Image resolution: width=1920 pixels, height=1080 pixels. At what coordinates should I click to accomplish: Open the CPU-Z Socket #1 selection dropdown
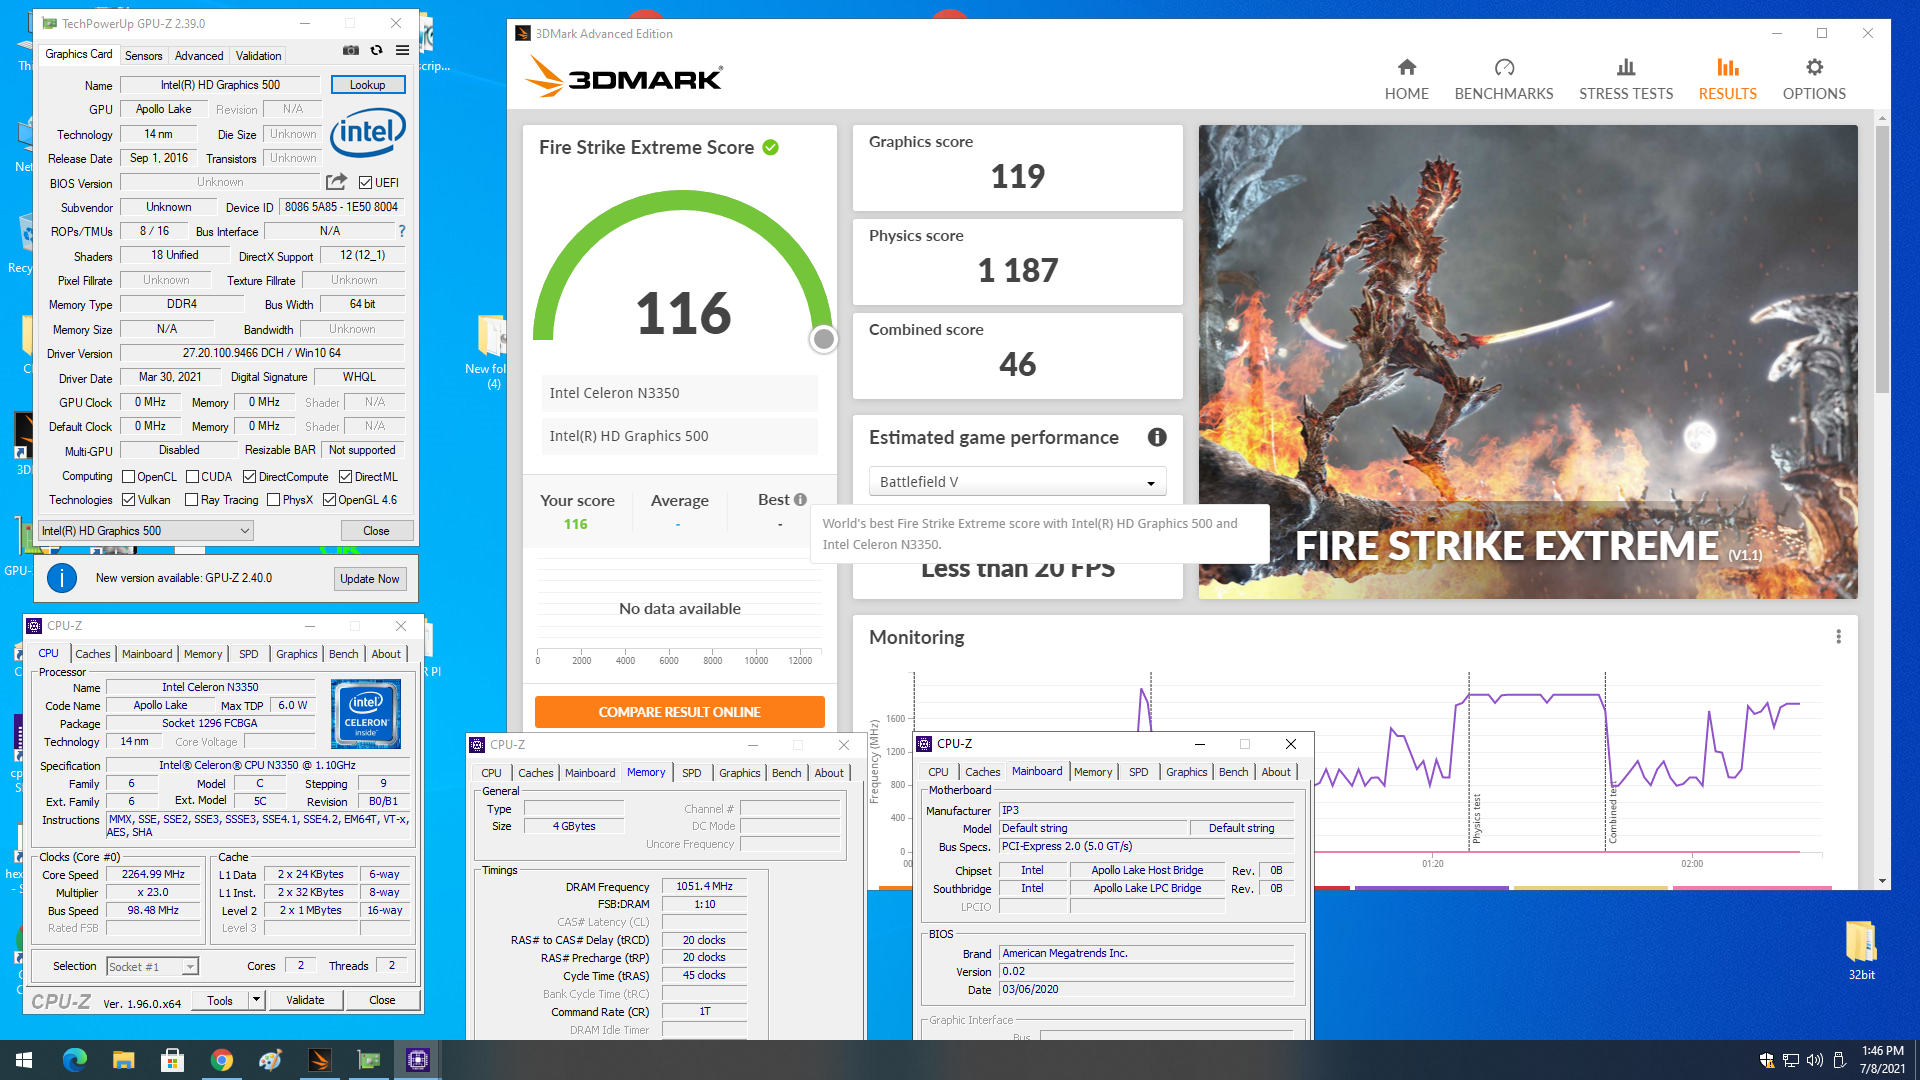pyautogui.click(x=152, y=967)
